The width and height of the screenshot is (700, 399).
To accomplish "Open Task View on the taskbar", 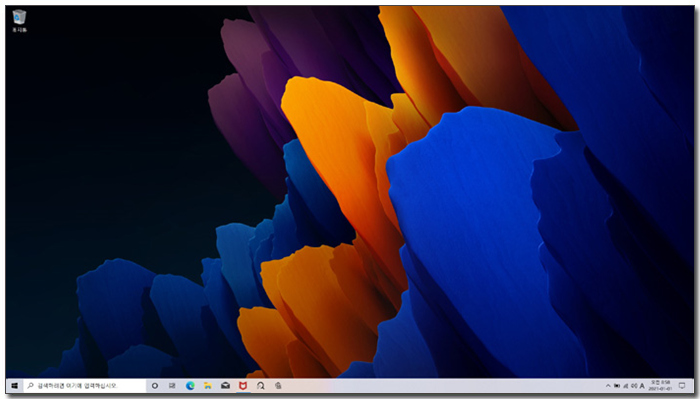I will 172,386.
